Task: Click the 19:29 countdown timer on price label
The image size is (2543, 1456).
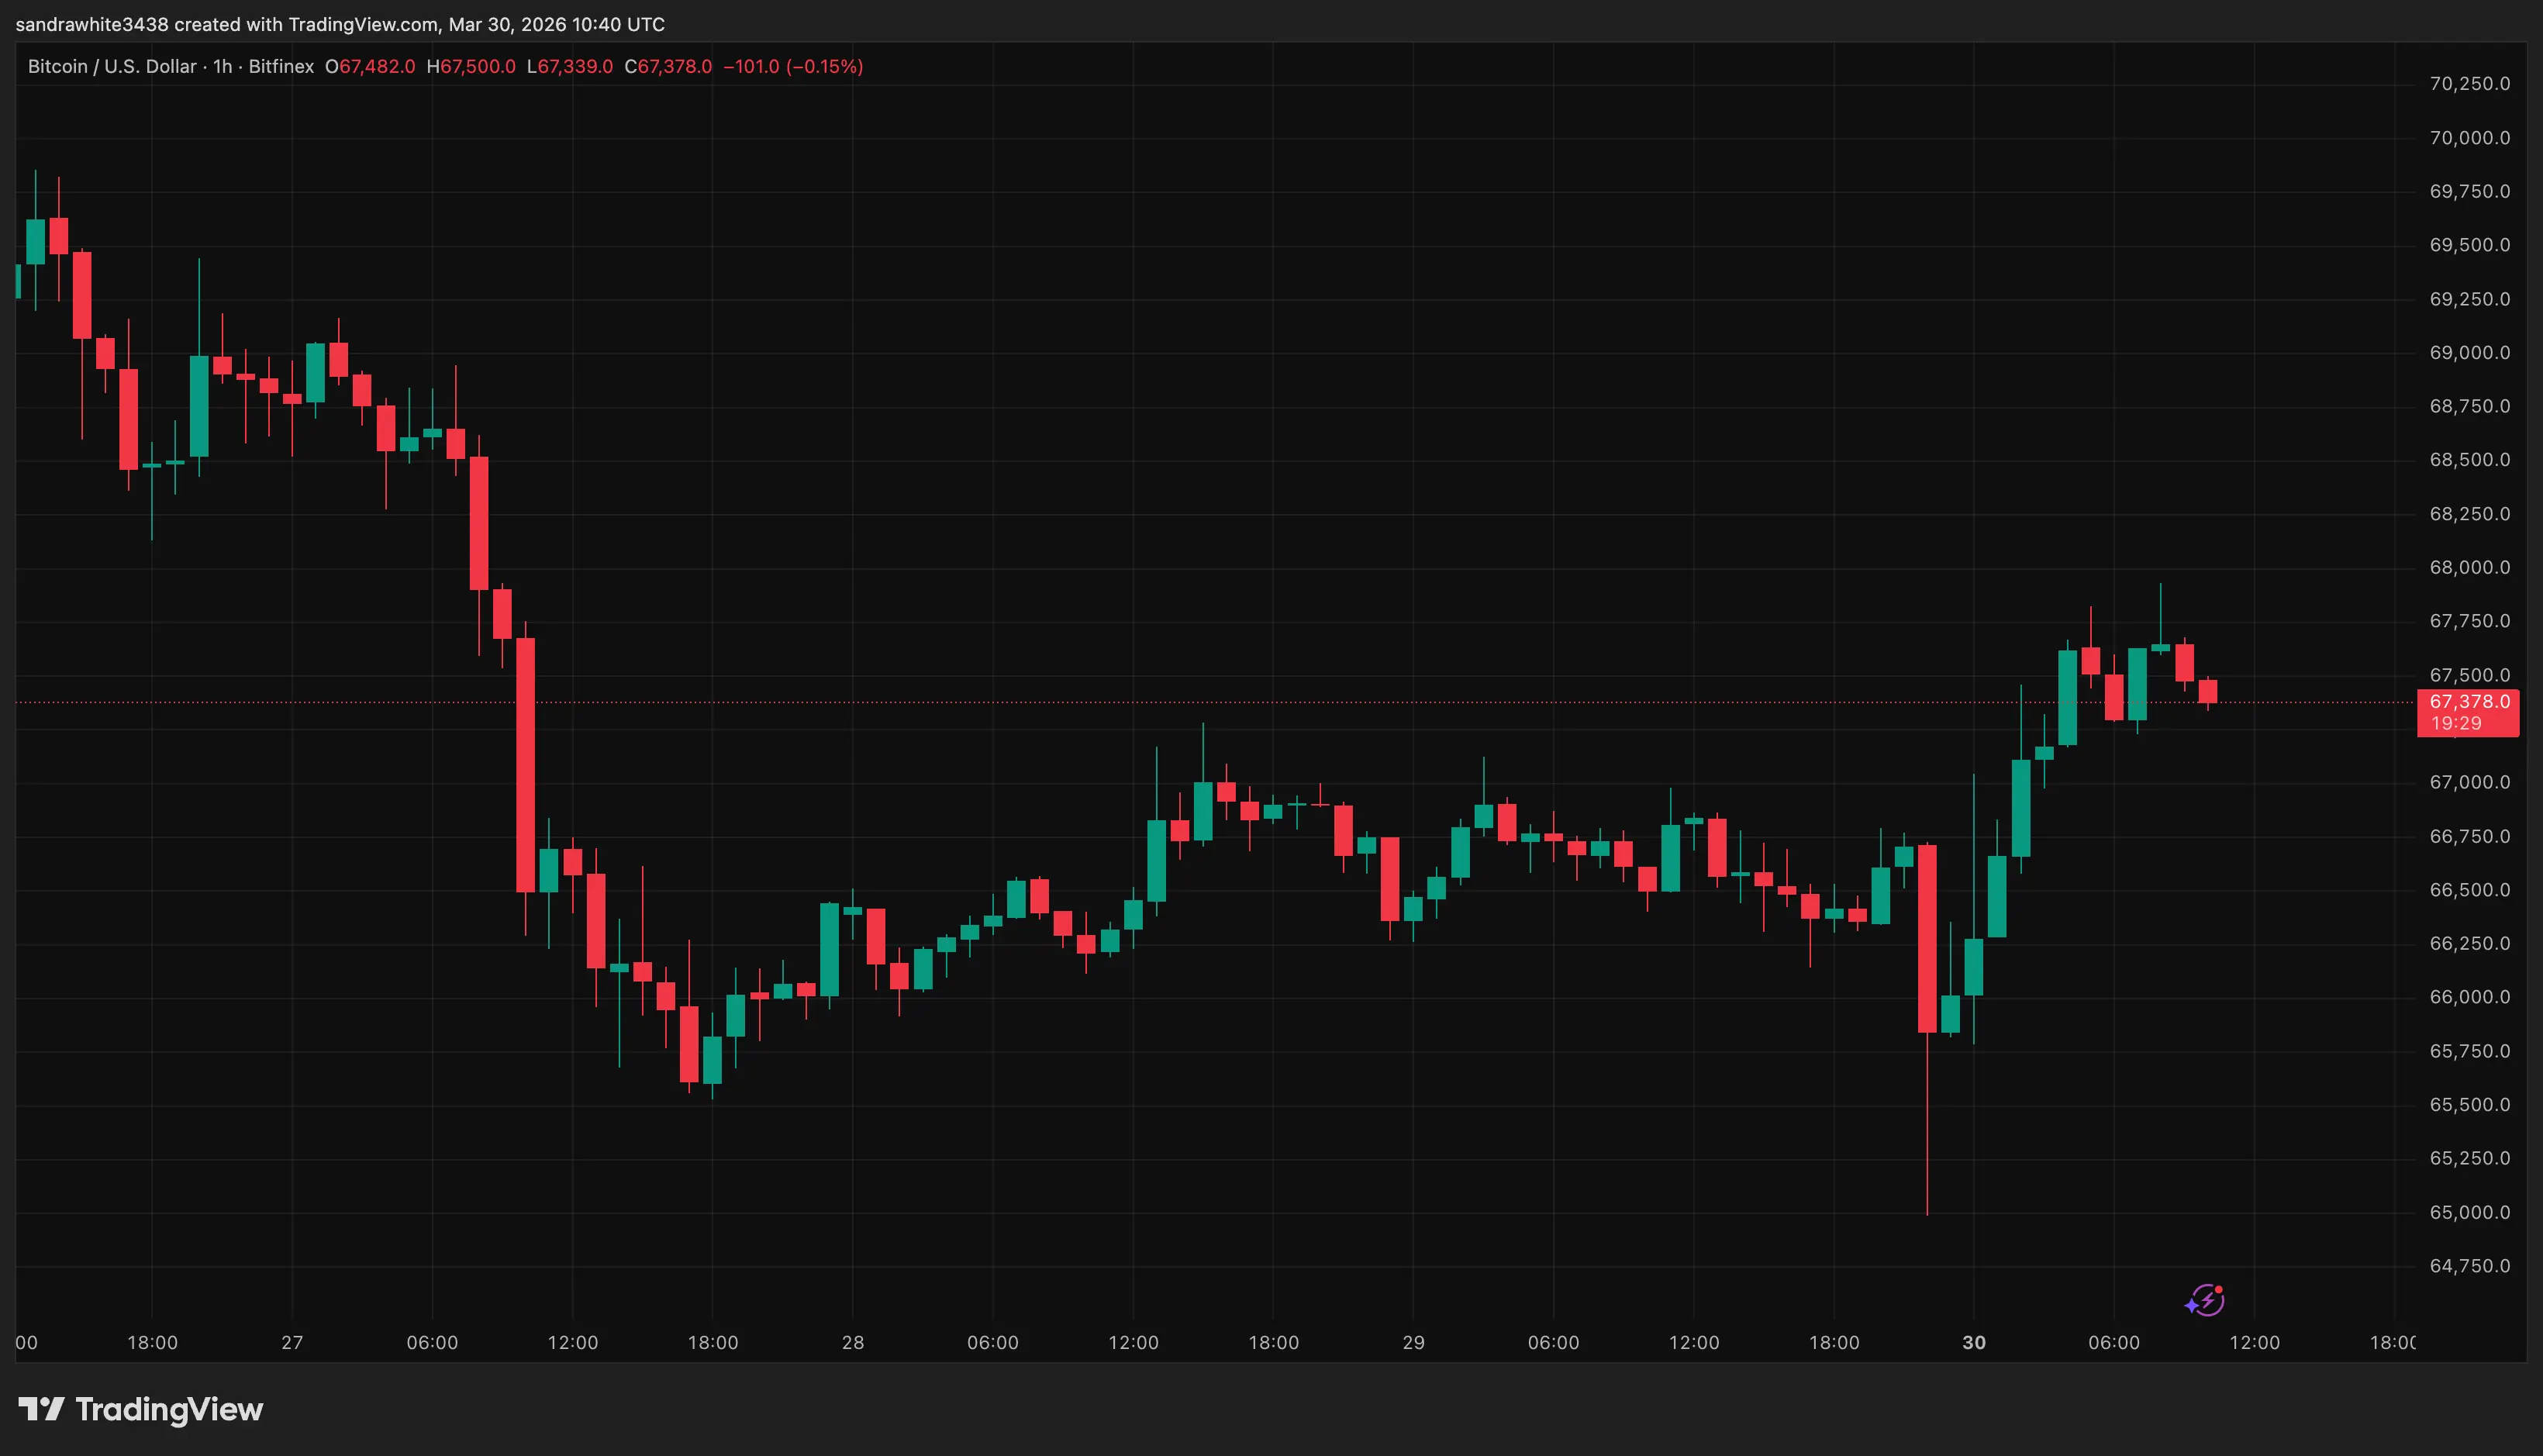Action: 2456,723
